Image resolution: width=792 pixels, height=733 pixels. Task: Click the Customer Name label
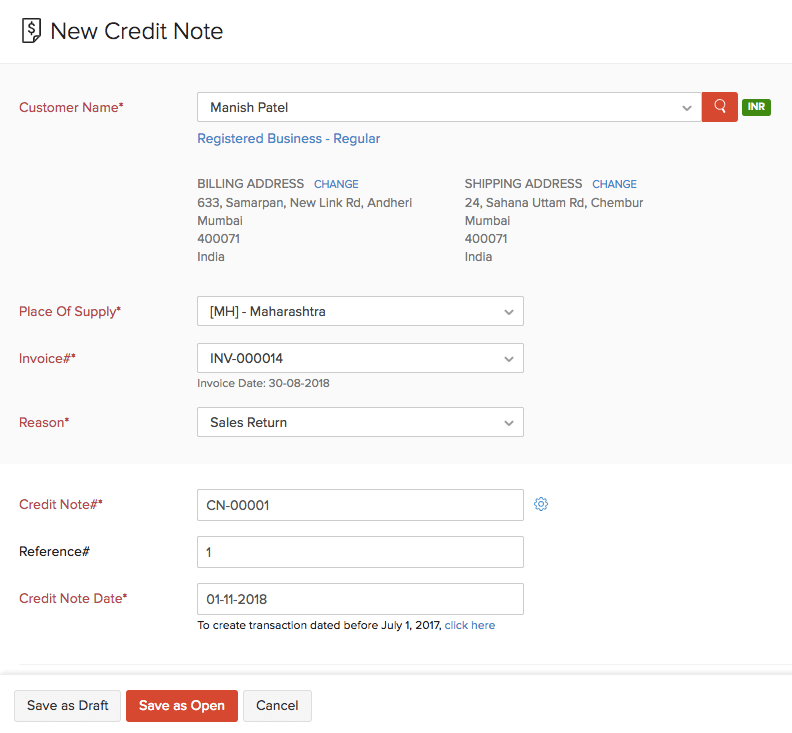pos(71,107)
